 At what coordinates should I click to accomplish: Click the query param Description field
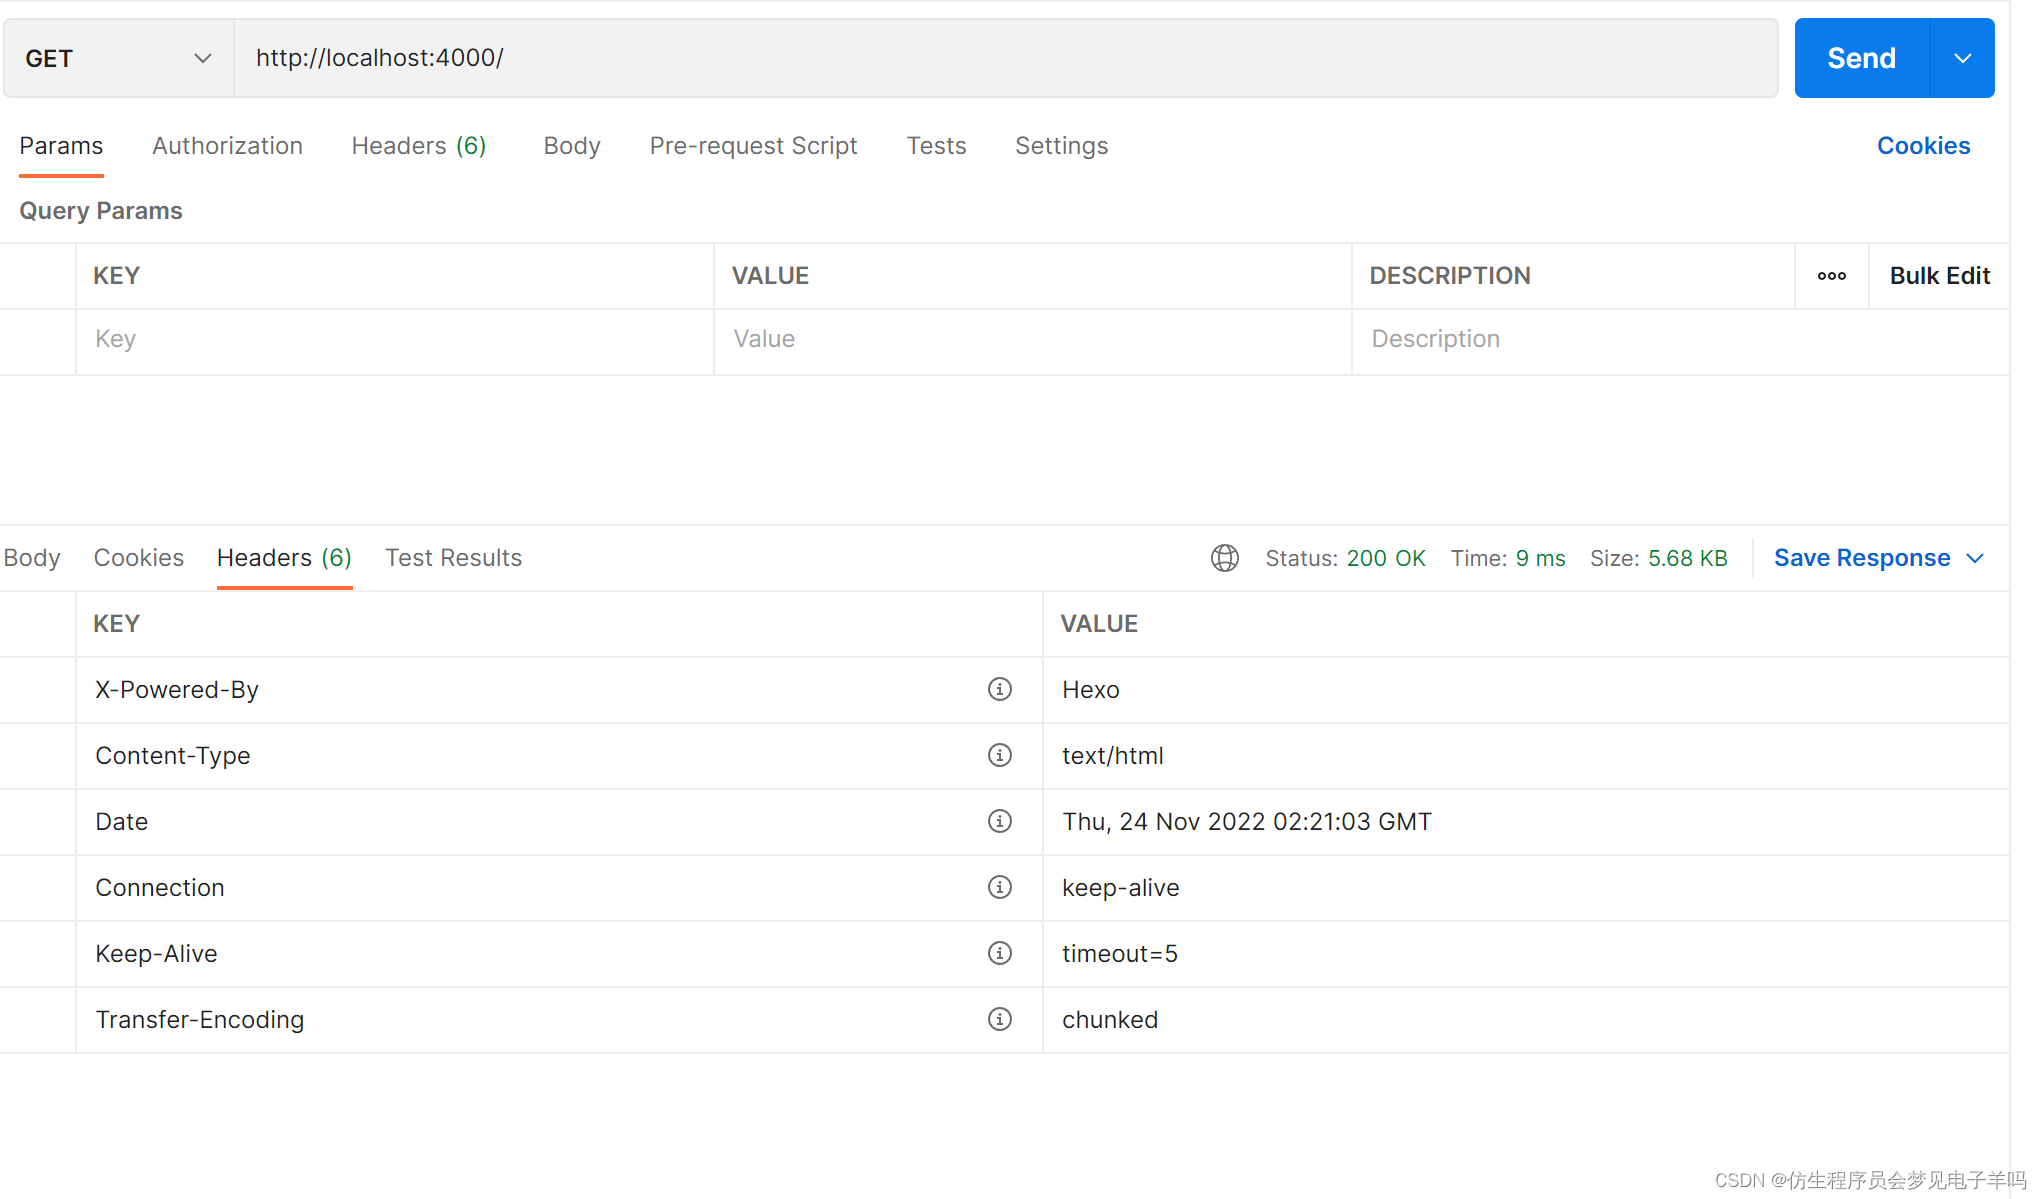(x=1680, y=339)
